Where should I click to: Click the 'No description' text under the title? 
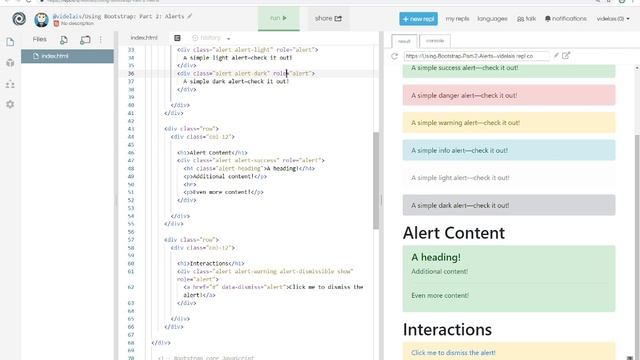77,23
